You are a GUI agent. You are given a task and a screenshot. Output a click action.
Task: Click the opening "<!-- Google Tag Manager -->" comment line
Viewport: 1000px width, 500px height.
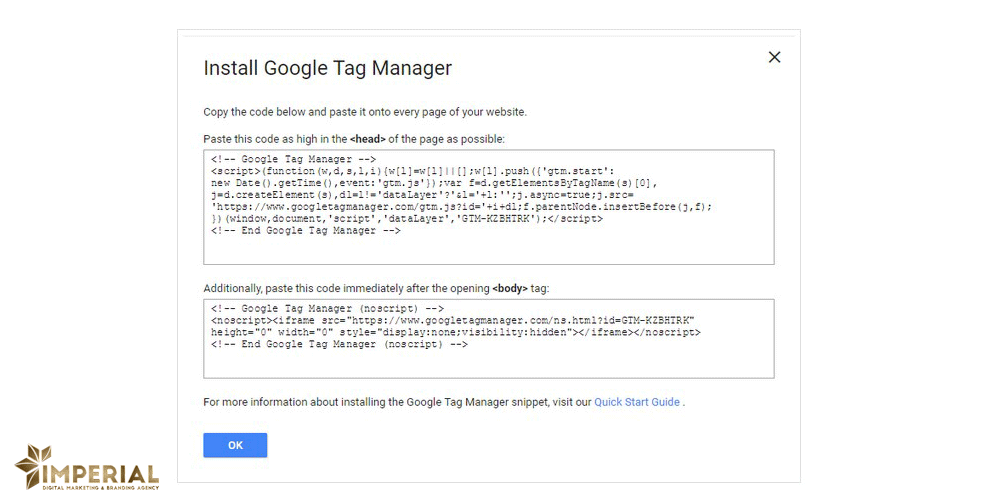point(293,159)
